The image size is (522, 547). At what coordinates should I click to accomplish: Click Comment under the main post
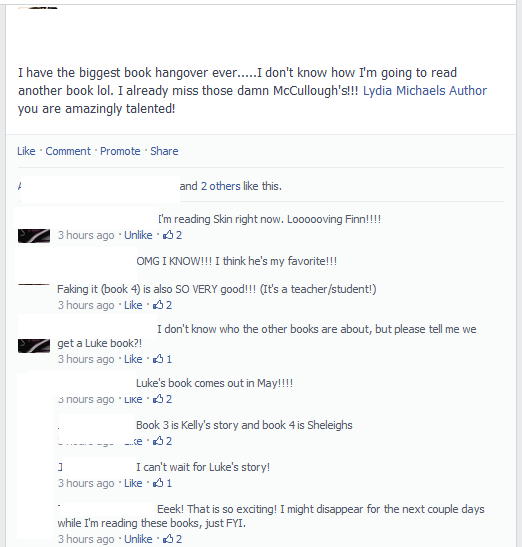[x=68, y=151]
